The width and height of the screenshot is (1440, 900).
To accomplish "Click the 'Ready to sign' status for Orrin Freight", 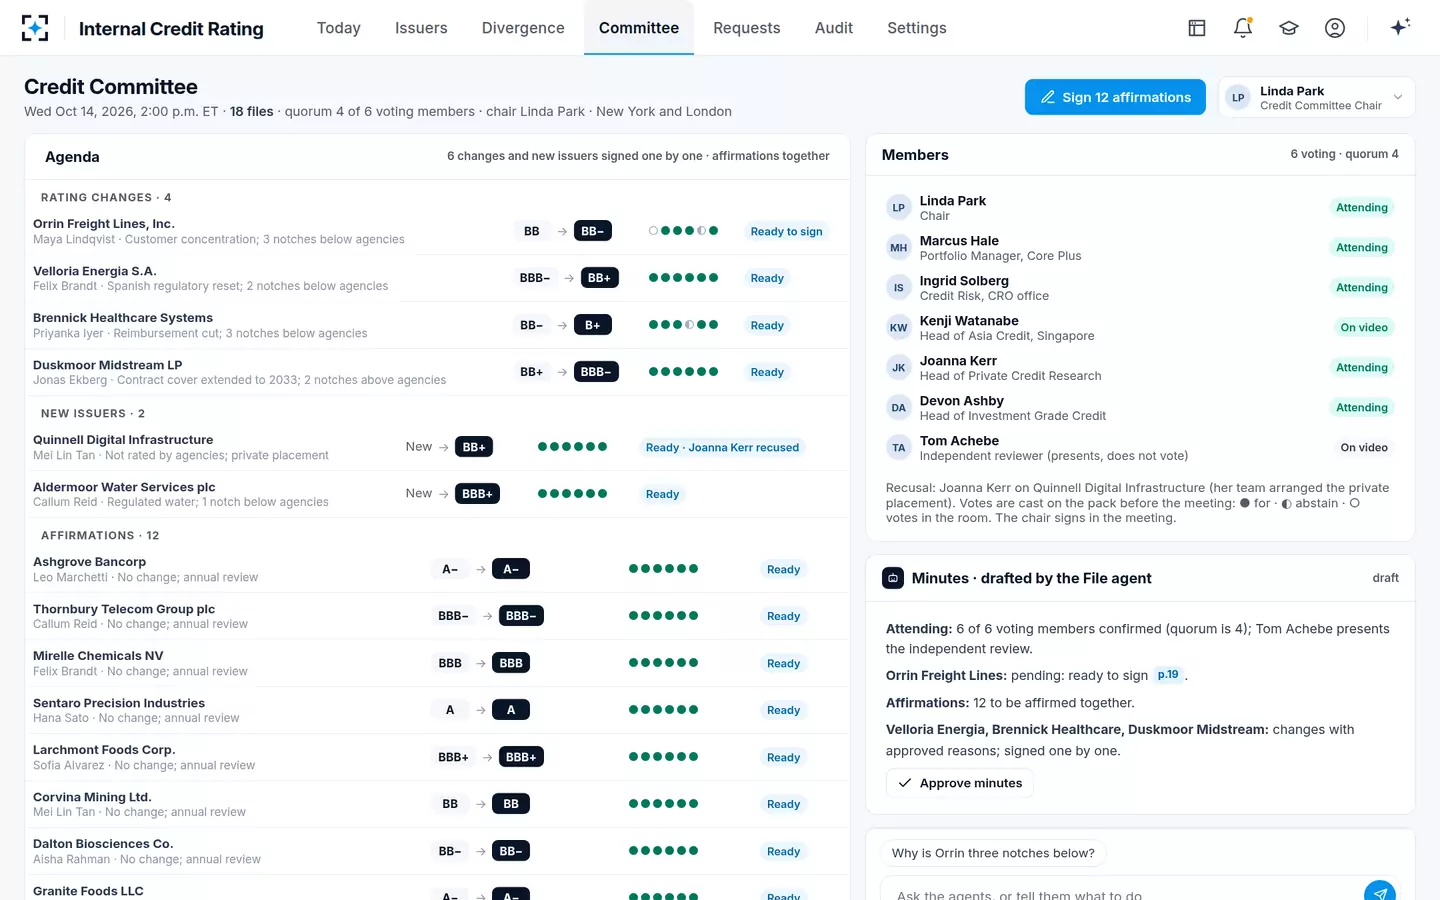I will (x=787, y=231).
